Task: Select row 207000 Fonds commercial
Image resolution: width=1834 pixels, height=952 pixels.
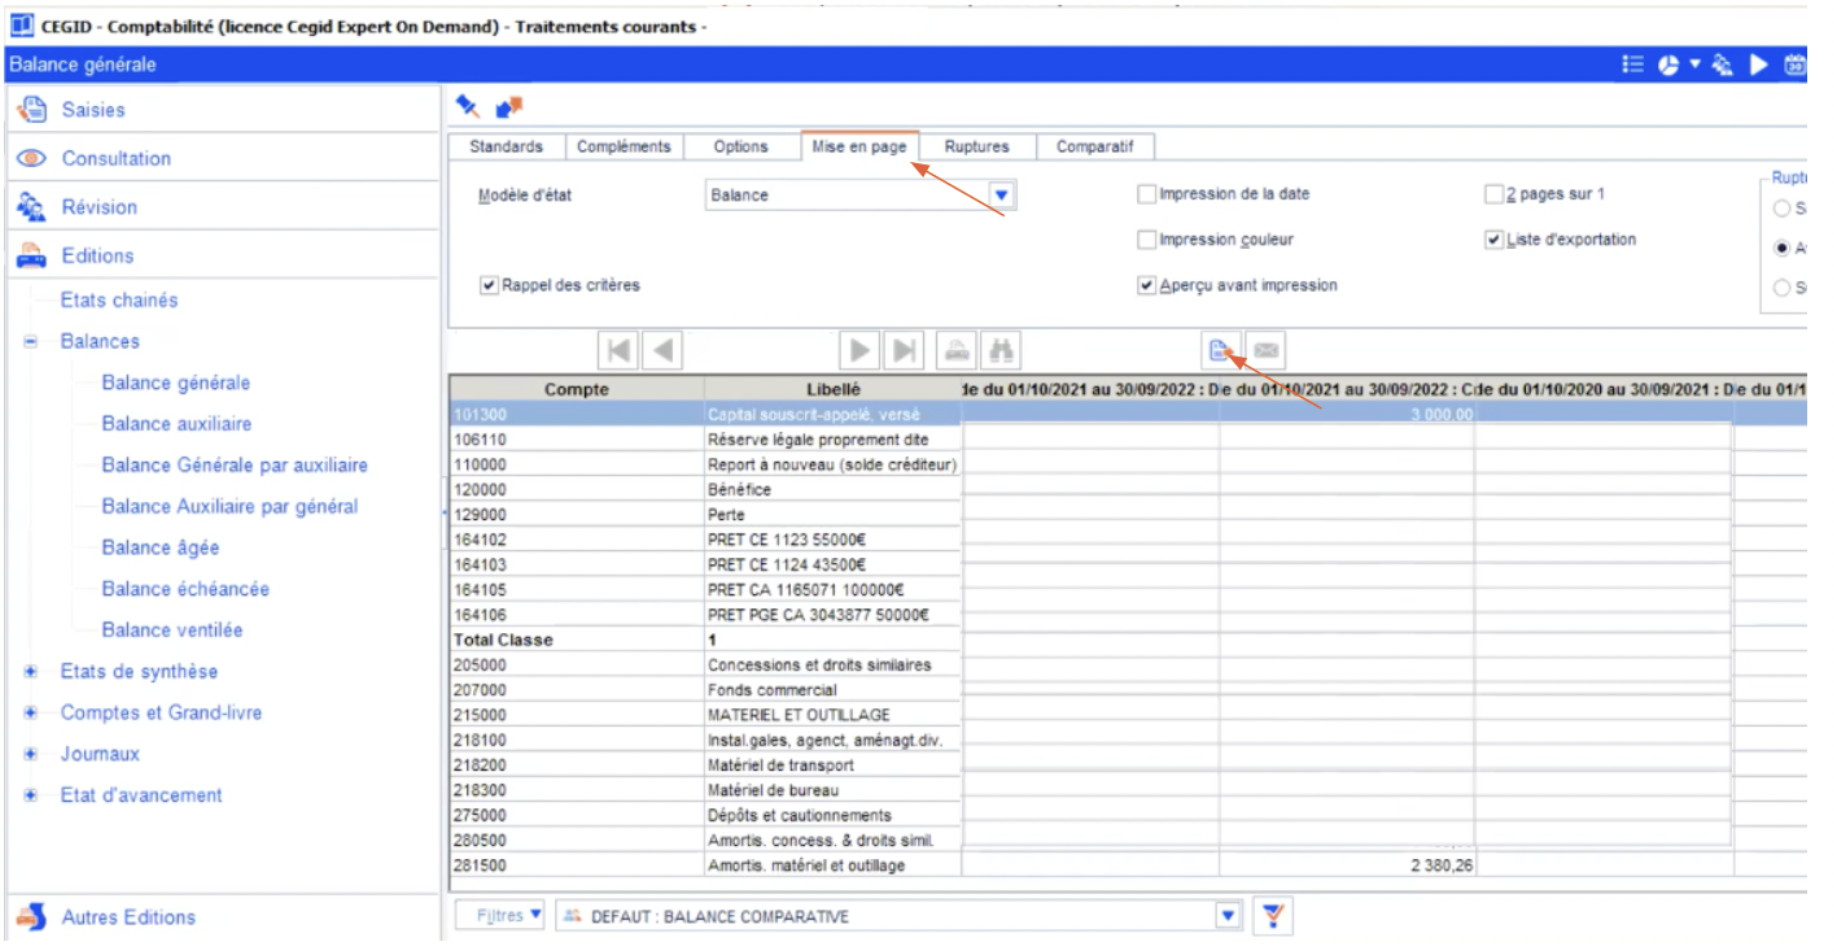Action: (x=1128, y=690)
